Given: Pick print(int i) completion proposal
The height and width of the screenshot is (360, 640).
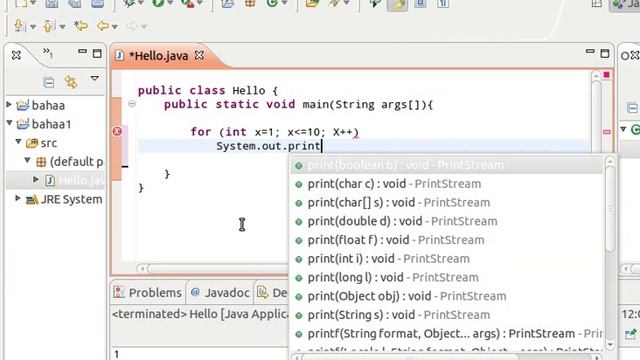Looking at the screenshot, I should [446, 259].
